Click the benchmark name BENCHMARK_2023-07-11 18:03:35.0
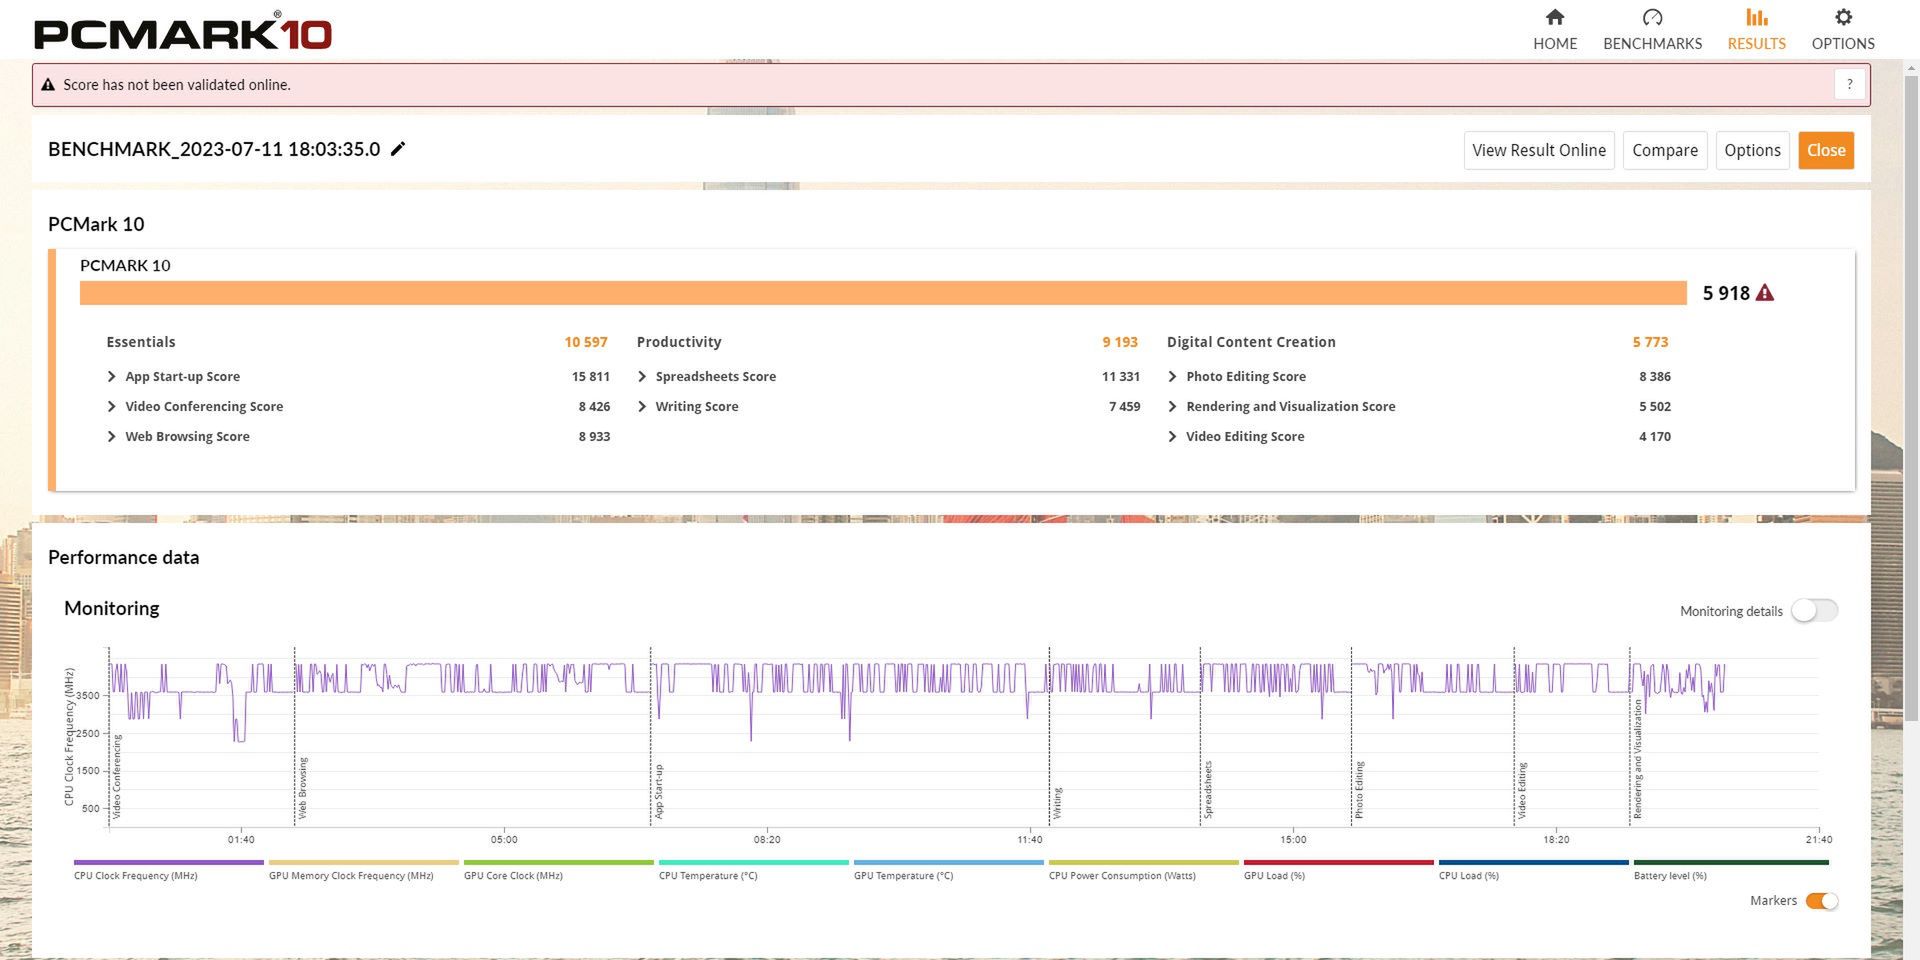The height and width of the screenshot is (960, 1920). [x=214, y=149]
